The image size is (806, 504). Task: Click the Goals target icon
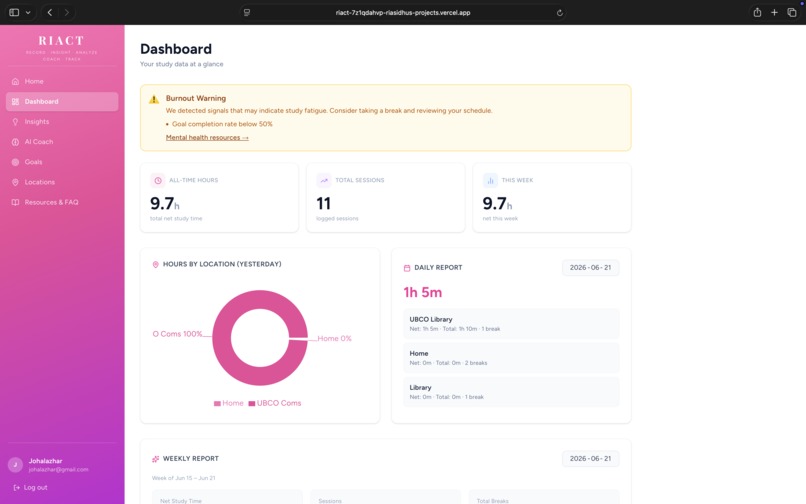tap(15, 162)
